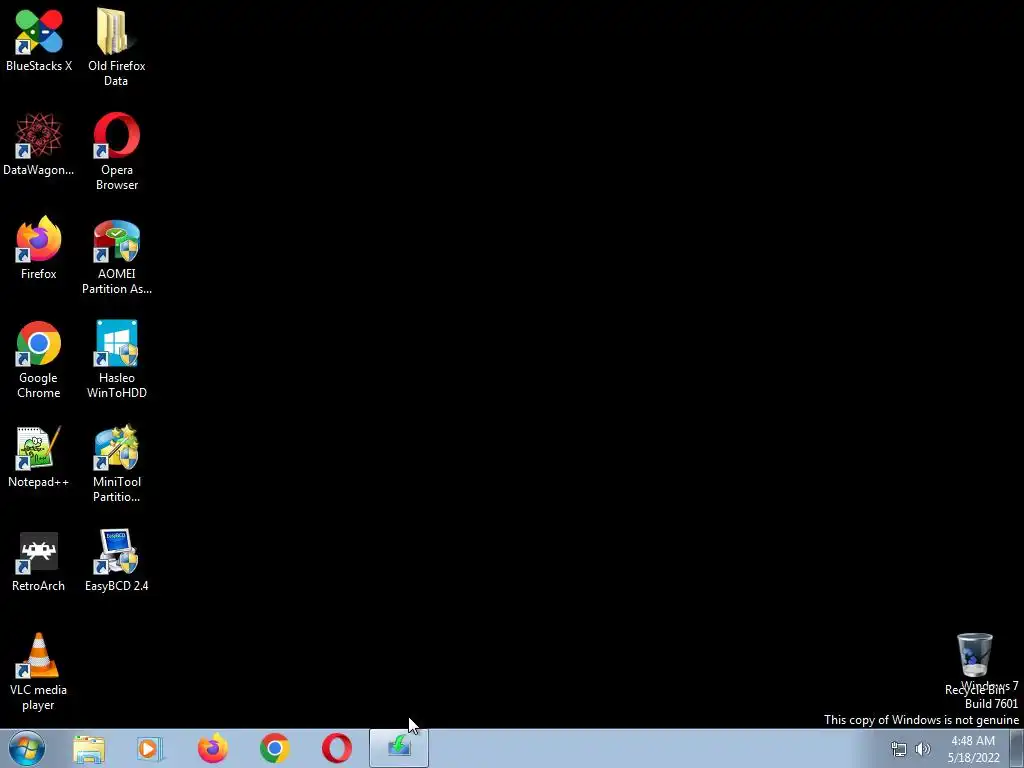Launch Firefox from the taskbar
Screen dimensions: 1024x768
tap(213, 748)
